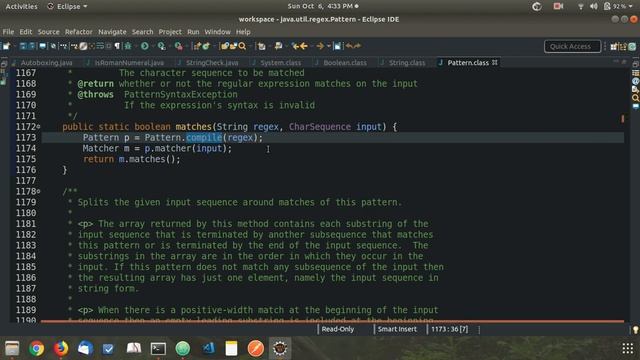Click the Next Annotation toolbar icon
The width and height of the screenshot is (640, 360).
(262, 46)
